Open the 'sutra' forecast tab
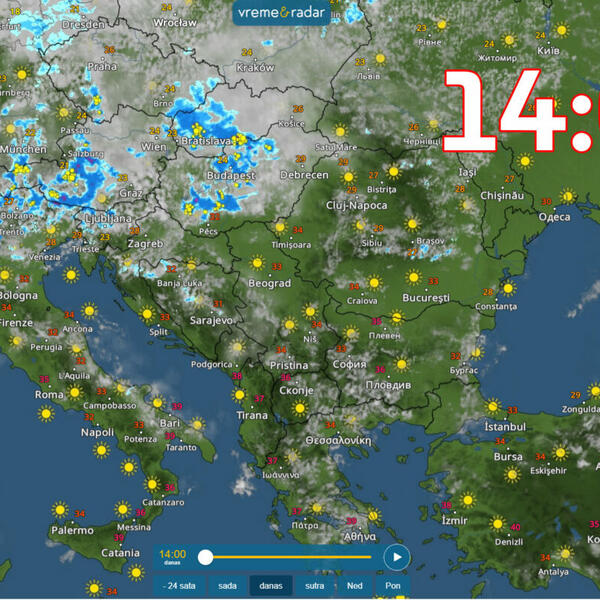Screen dimensions: 600x600 tap(314, 586)
